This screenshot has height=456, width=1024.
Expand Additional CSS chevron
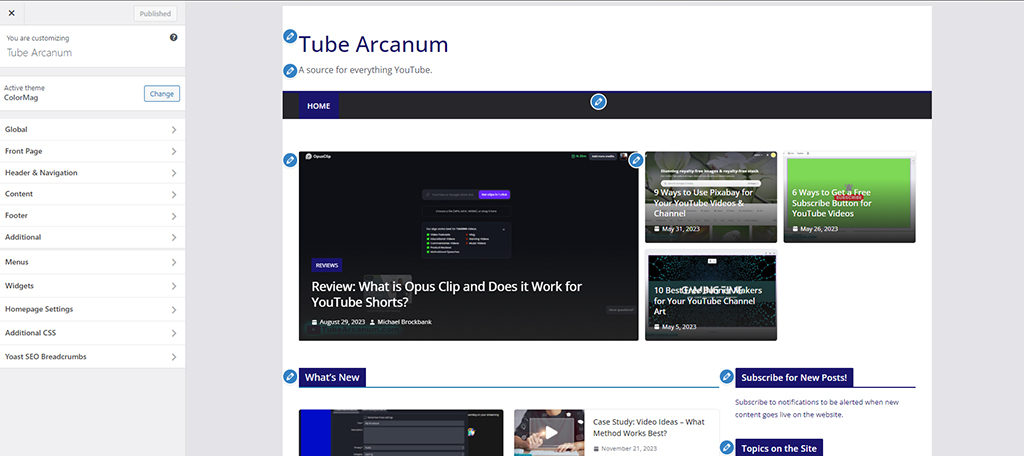[x=174, y=333]
